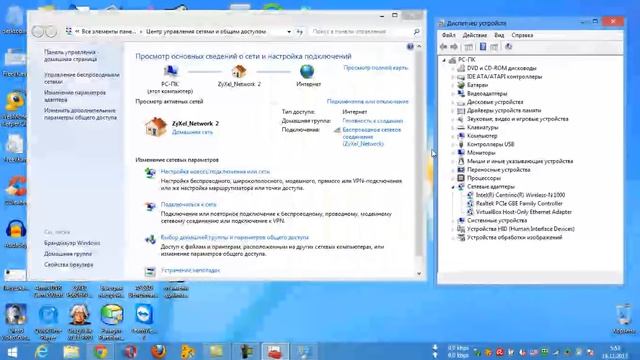This screenshot has width=640, height=360.
Task: Open Google Chrome from the taskbar
Action: [x=100, y=352]
